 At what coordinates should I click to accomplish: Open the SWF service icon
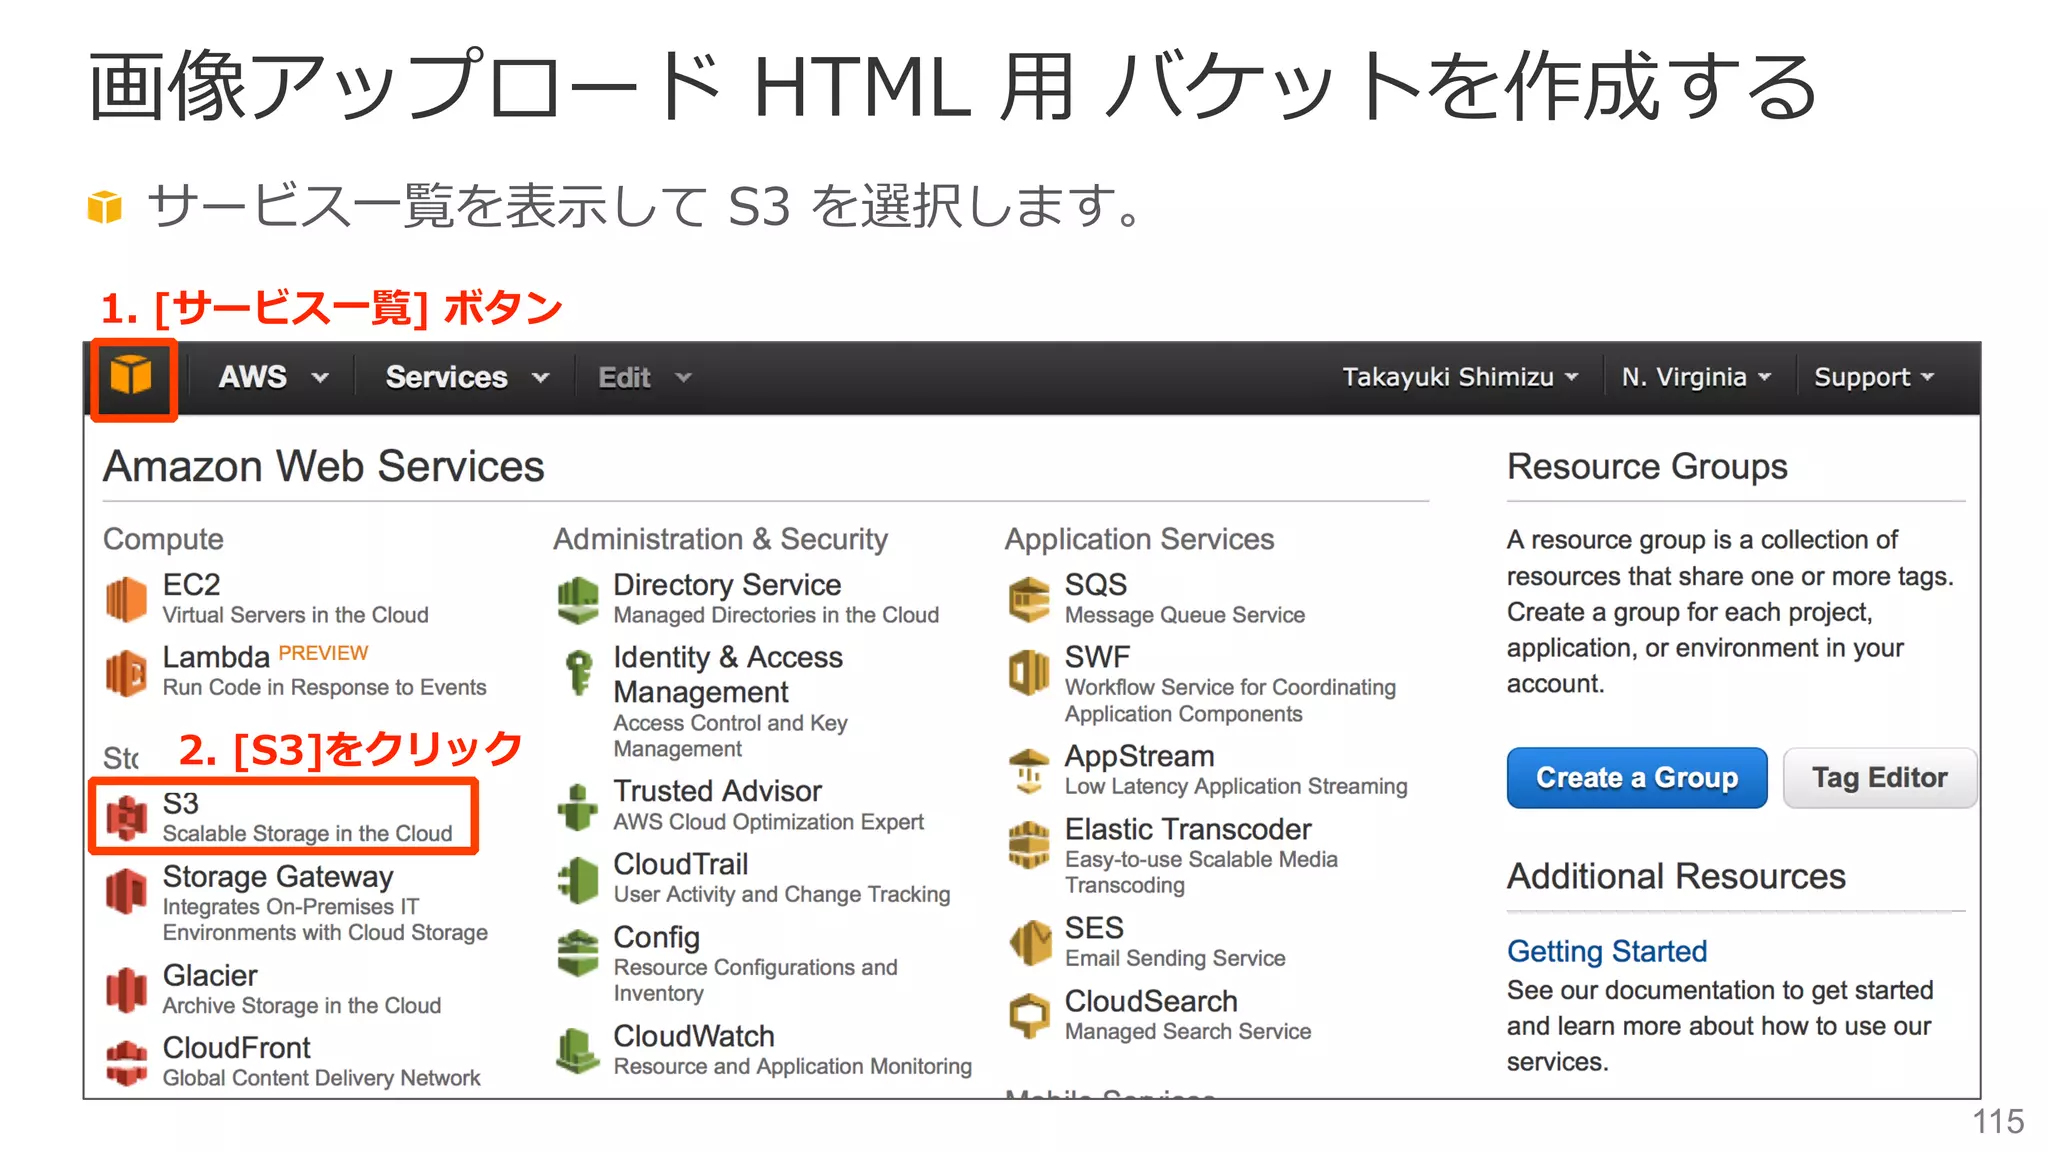pos(1030,672)
